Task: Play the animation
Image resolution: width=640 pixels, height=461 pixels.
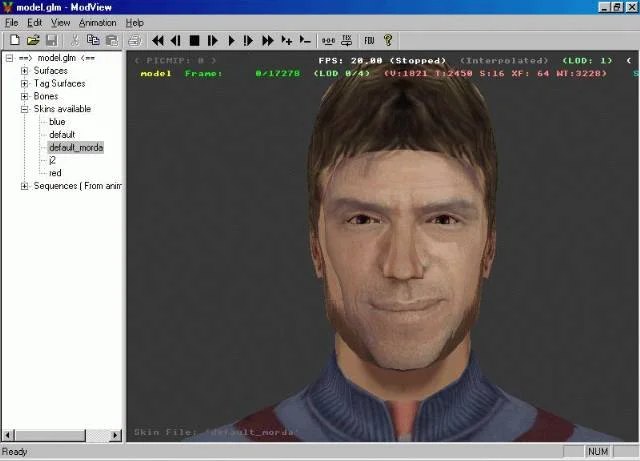Action: (x=231, y=40)
